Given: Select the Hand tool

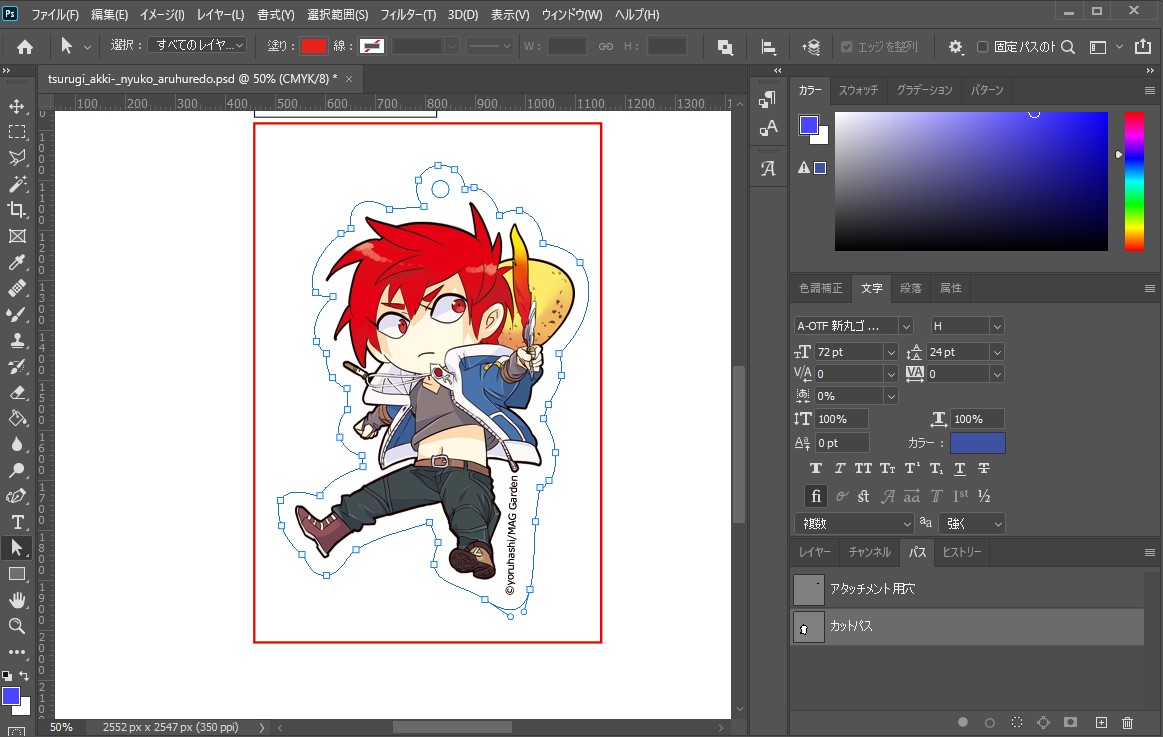Looking at the screenshot, I should [x=16, y=600].
